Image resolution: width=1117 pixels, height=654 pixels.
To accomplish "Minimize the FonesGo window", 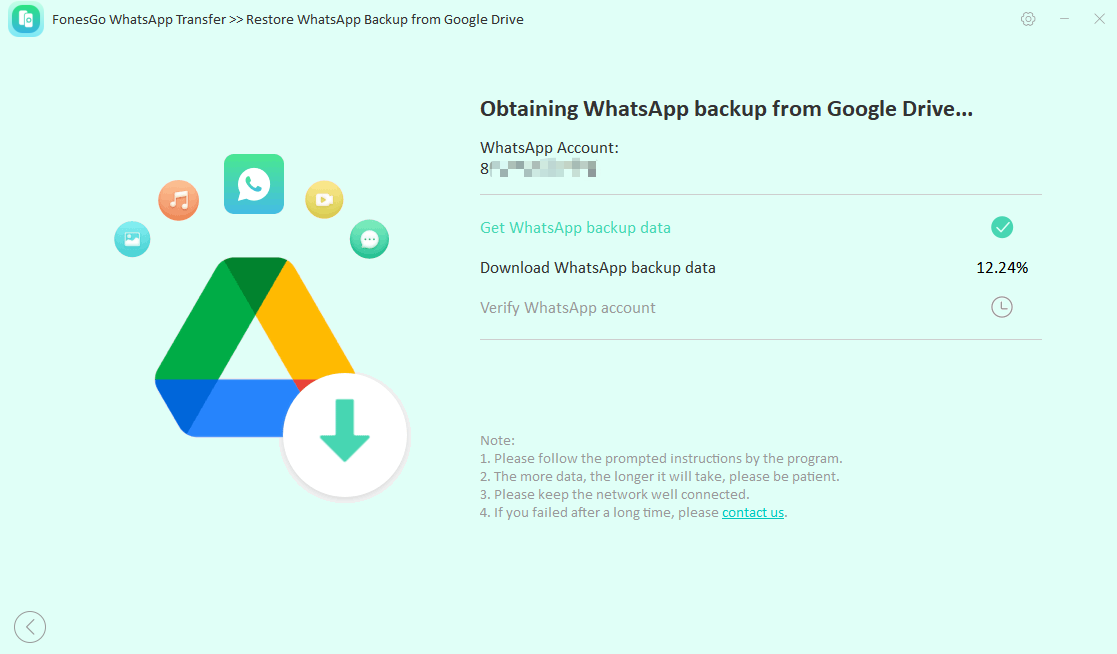I will [x=1064, y=19].
